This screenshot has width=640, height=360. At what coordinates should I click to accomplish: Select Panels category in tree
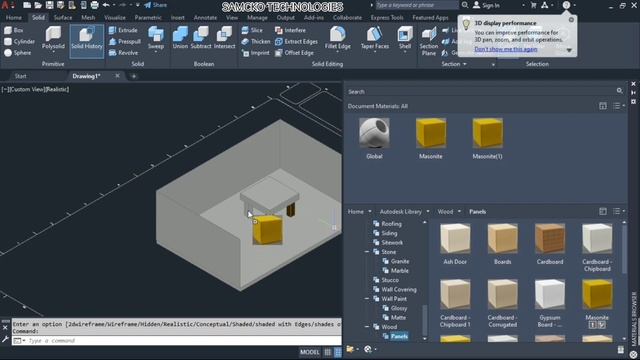pyautogui.click(x=399, y=336)
